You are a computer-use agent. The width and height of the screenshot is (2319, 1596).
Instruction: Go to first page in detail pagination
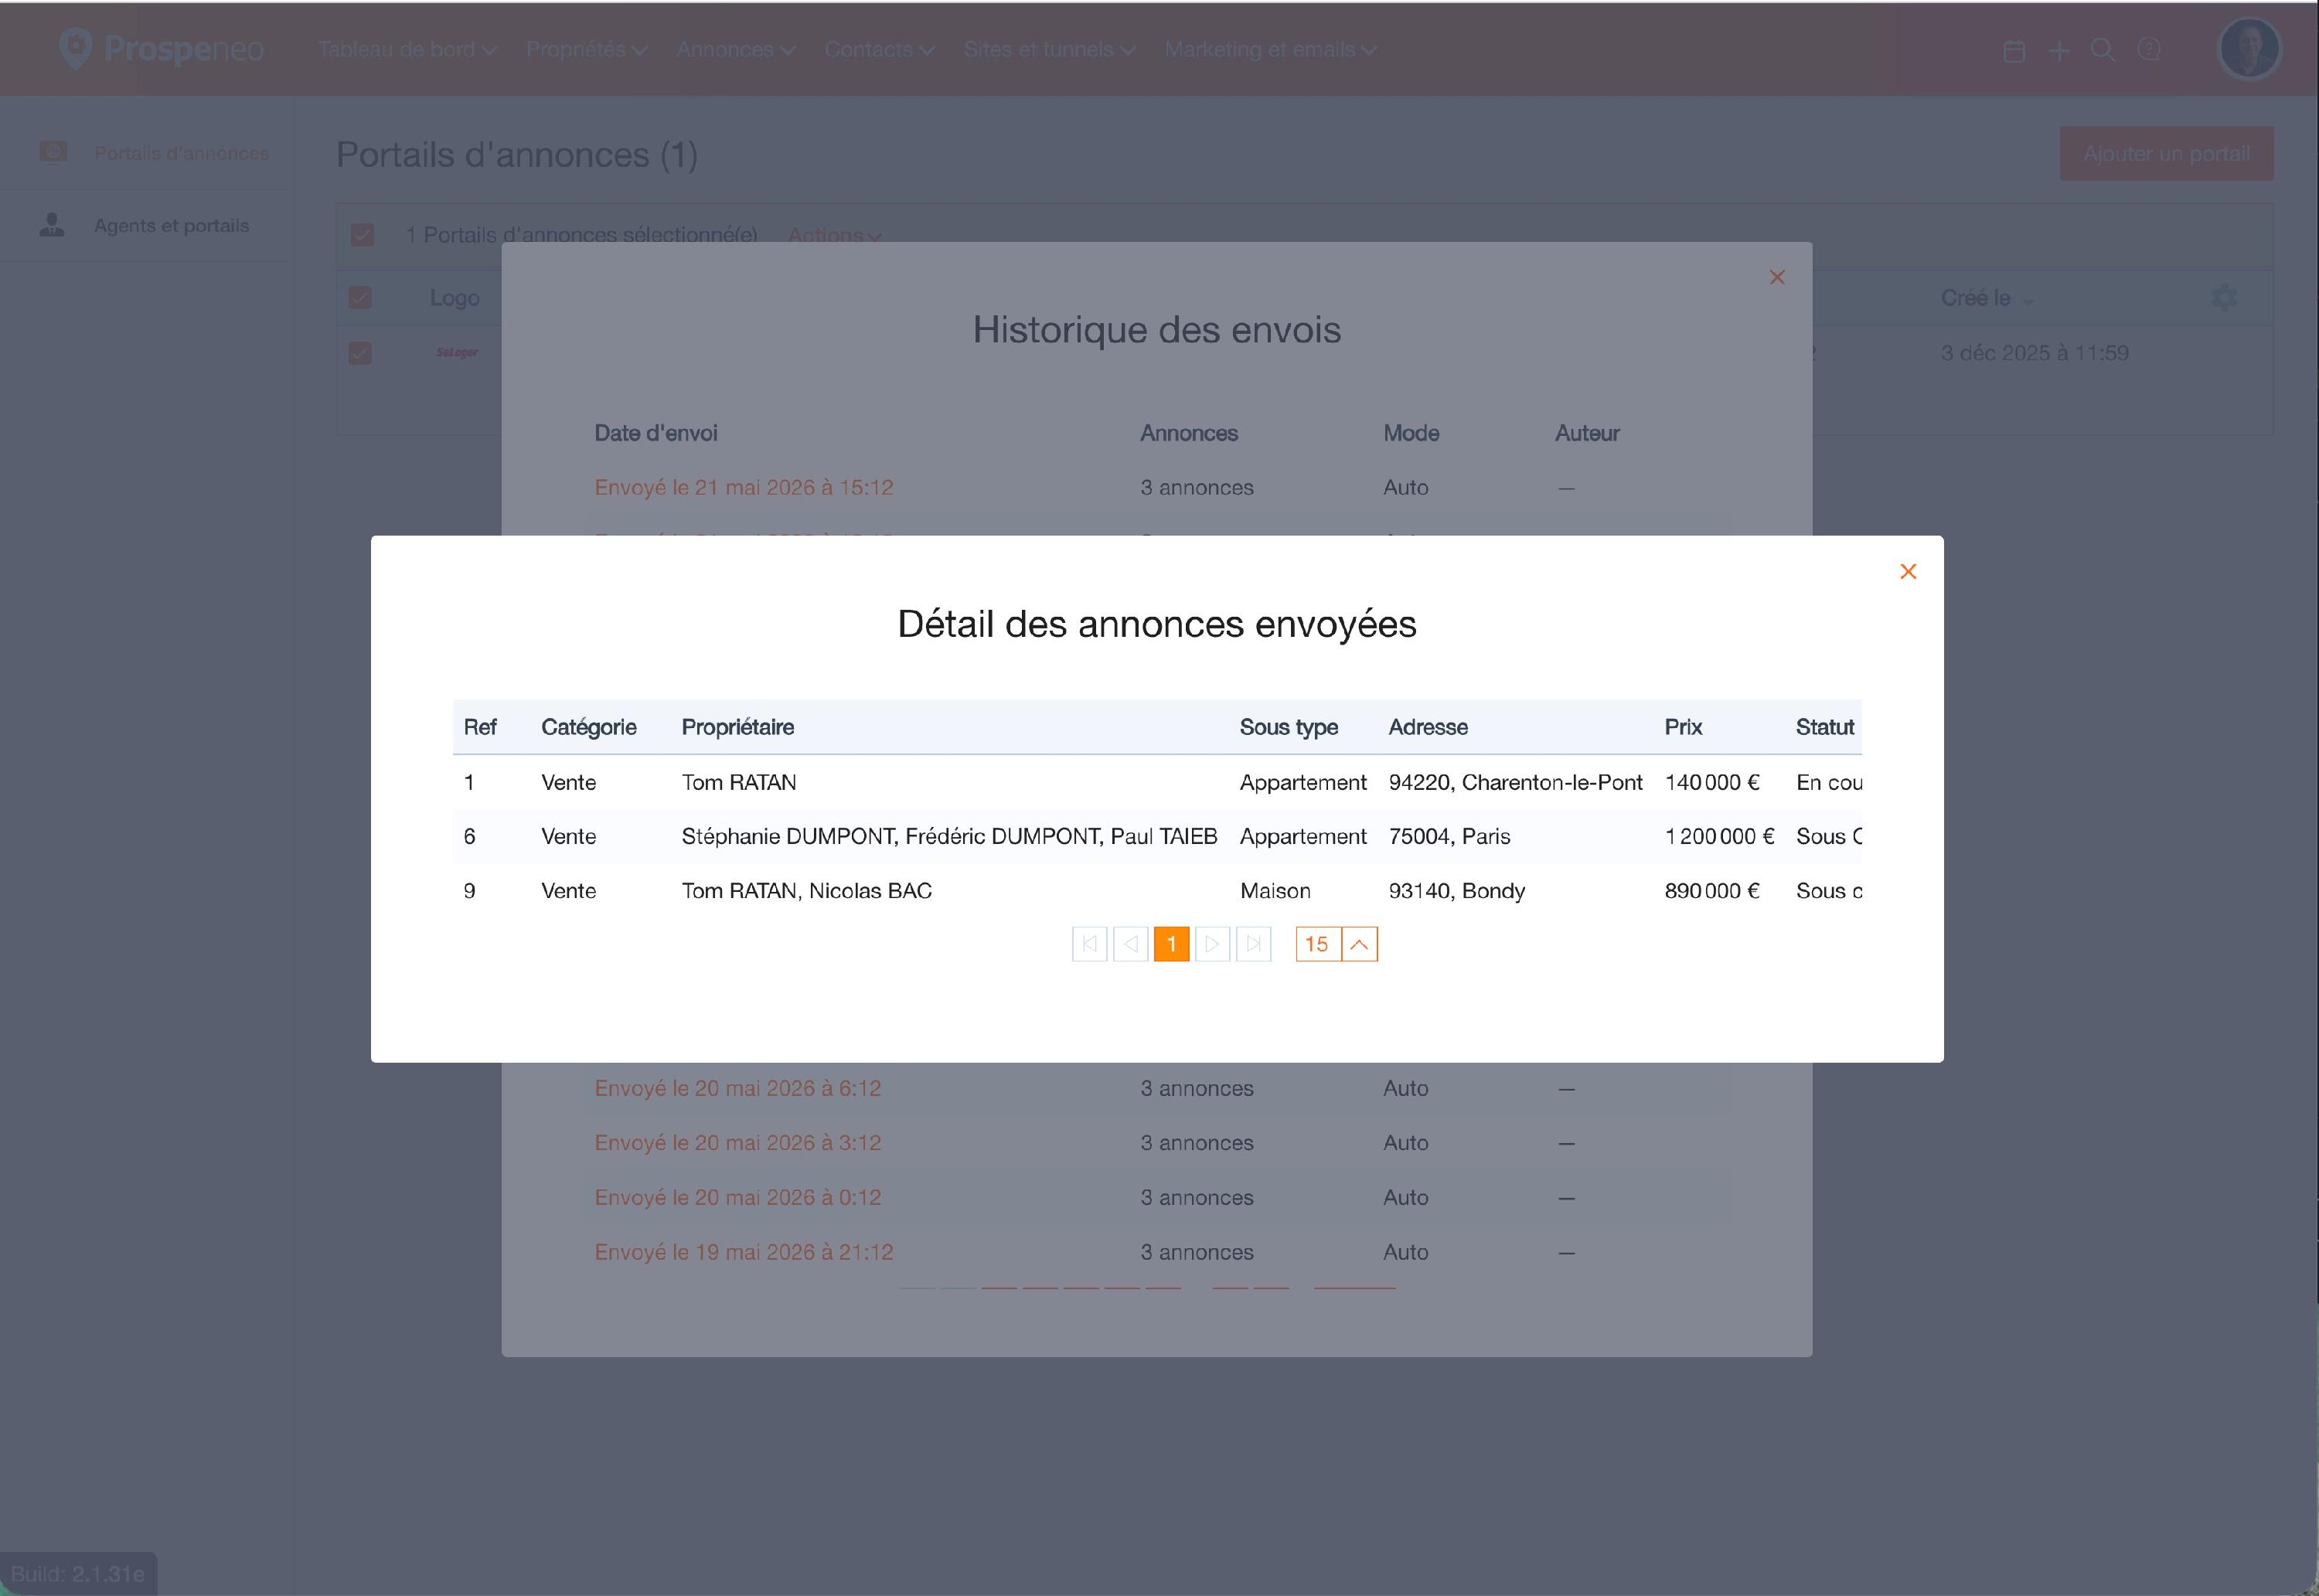click(x=1089, y=944)
